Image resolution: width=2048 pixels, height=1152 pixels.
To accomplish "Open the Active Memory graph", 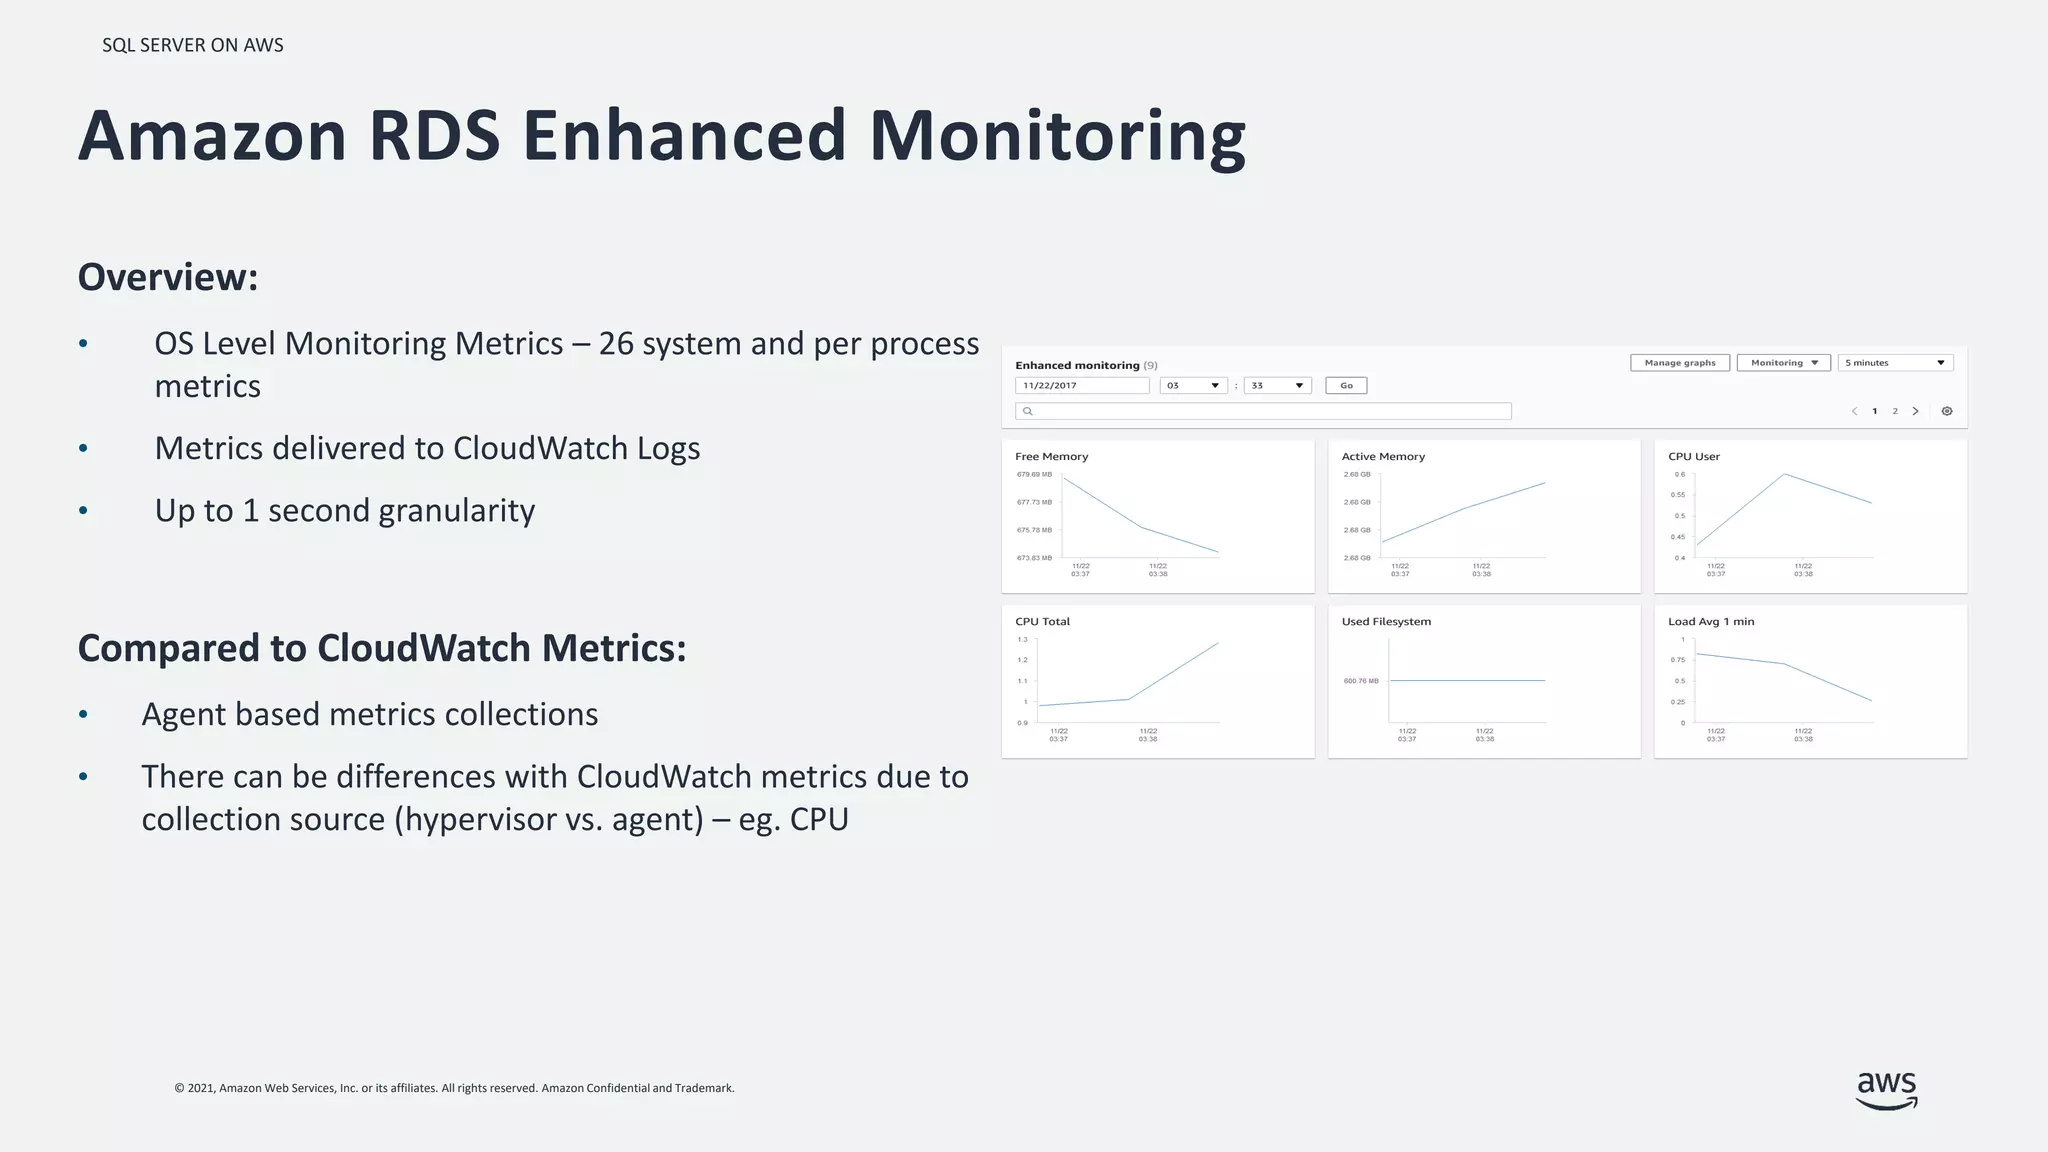I will tap(1484, 516).
